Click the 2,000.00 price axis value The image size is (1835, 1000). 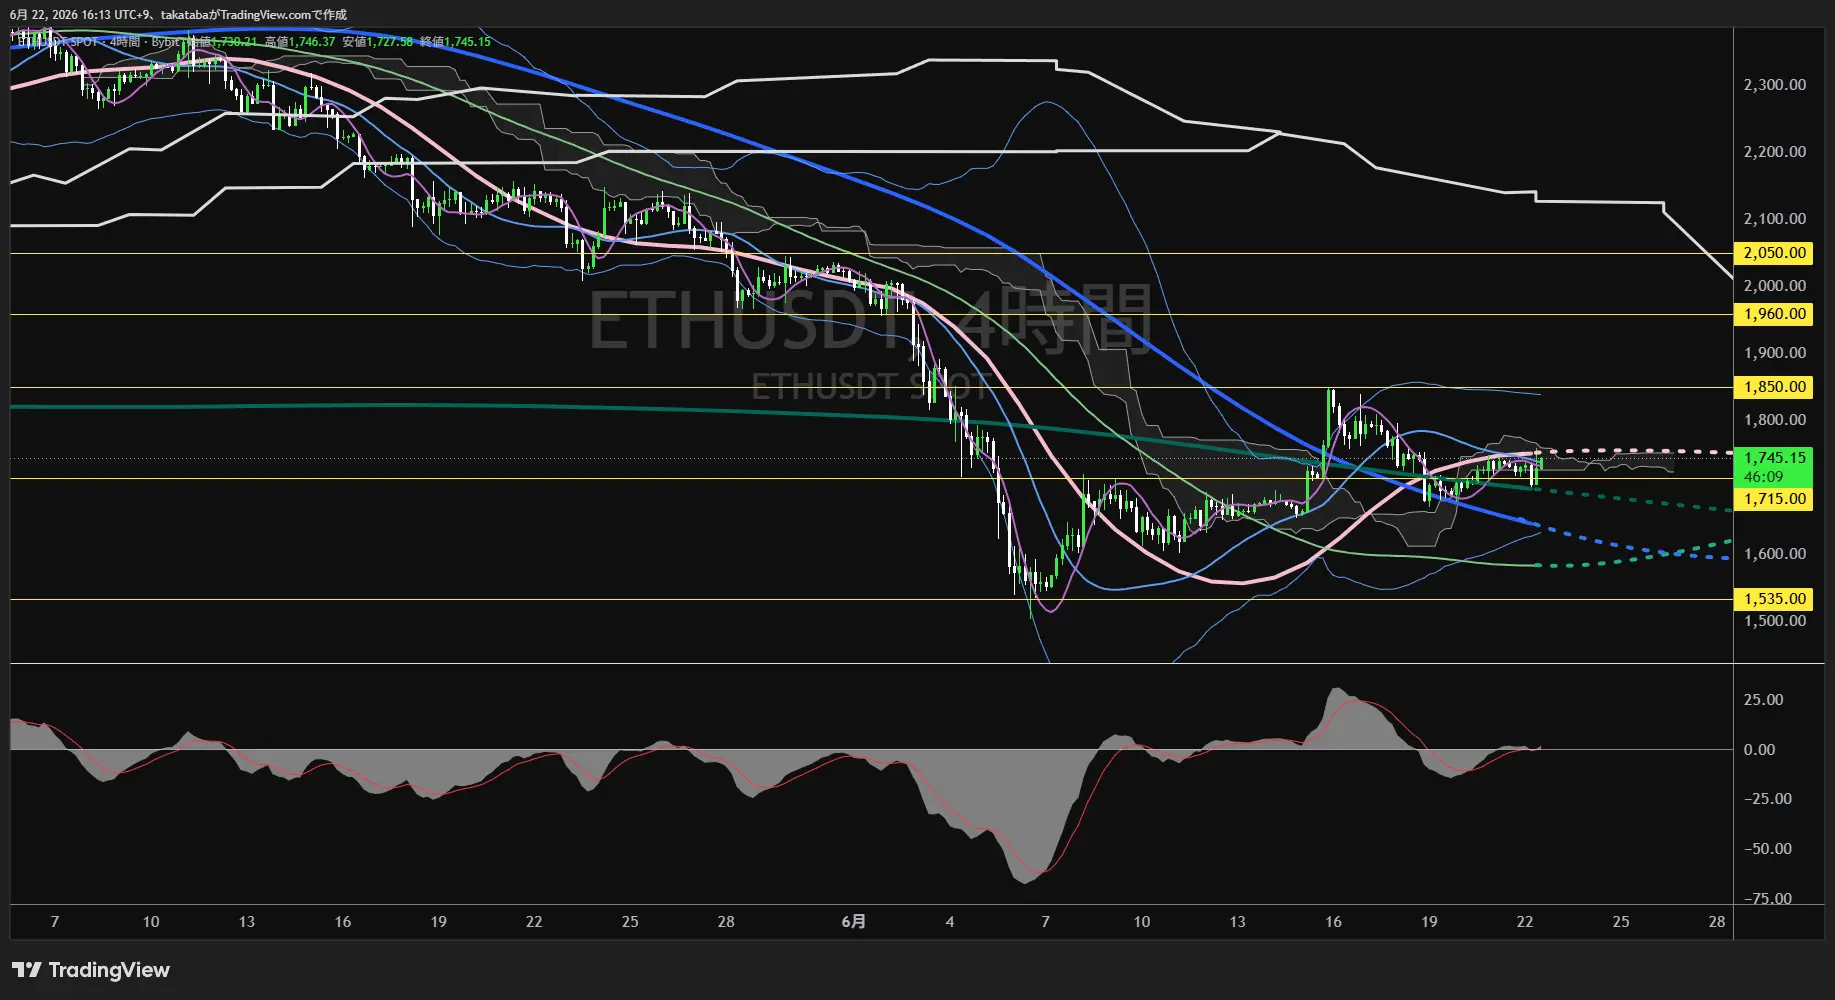point(1774,286)
